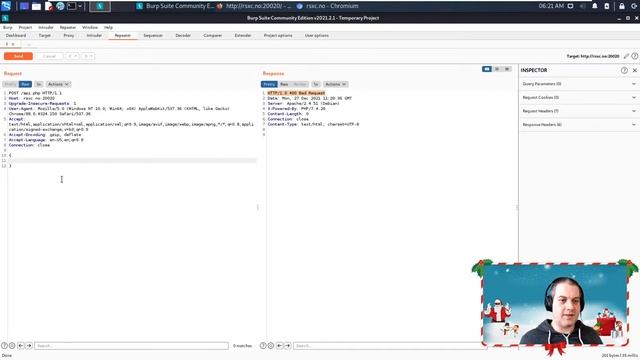
Task: Toggle \n non-printable characters in Request
Action: 39,84
